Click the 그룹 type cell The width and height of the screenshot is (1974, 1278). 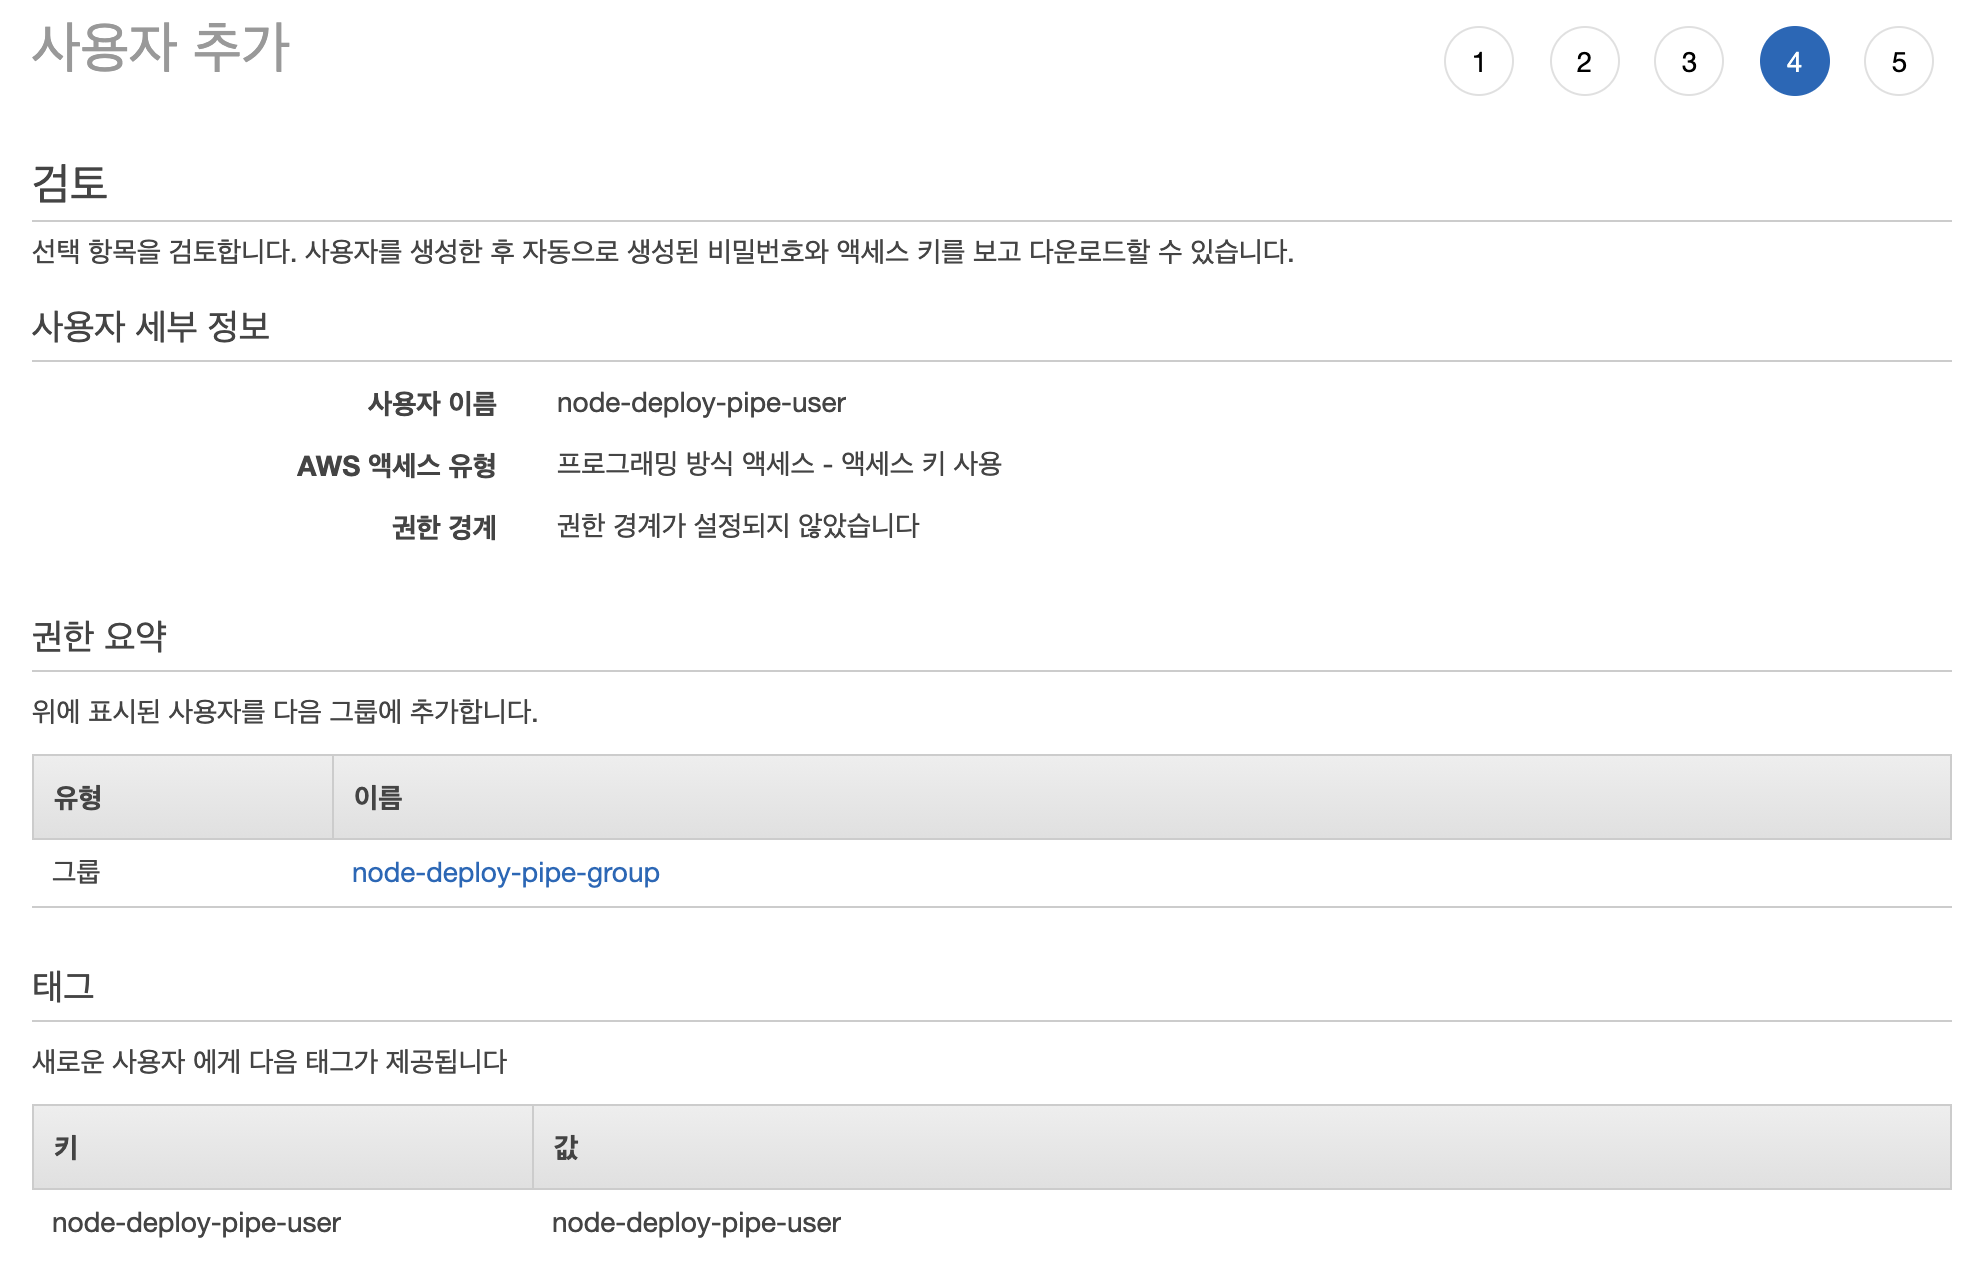[x=76, y=873]
